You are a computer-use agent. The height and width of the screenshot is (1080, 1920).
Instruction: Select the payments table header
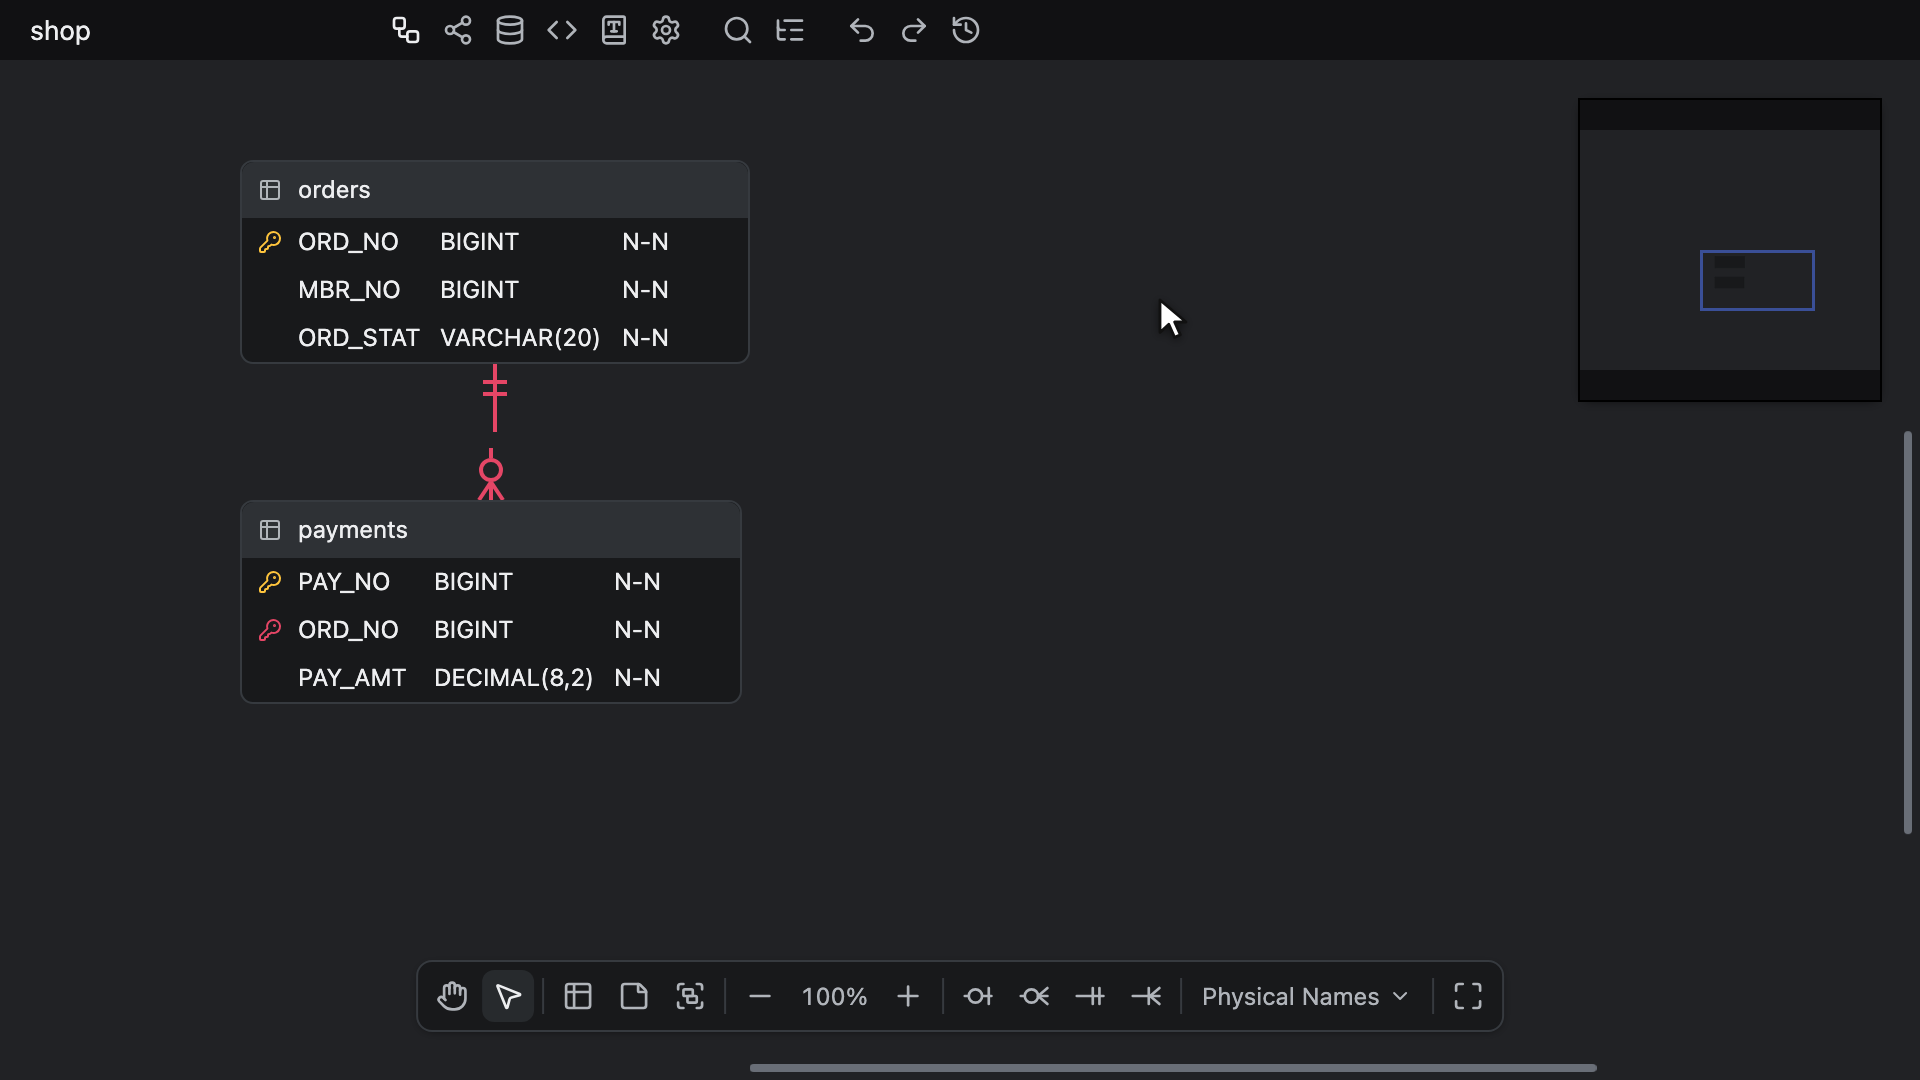point(491,530)
